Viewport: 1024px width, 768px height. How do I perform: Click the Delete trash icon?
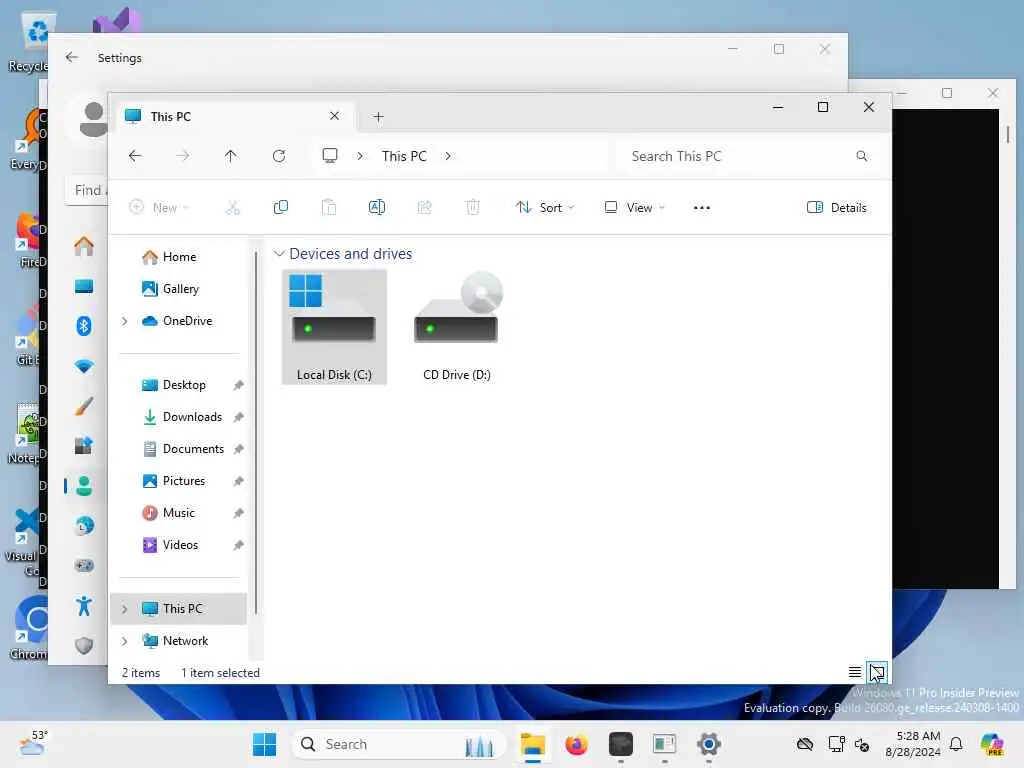click(473, 208)
